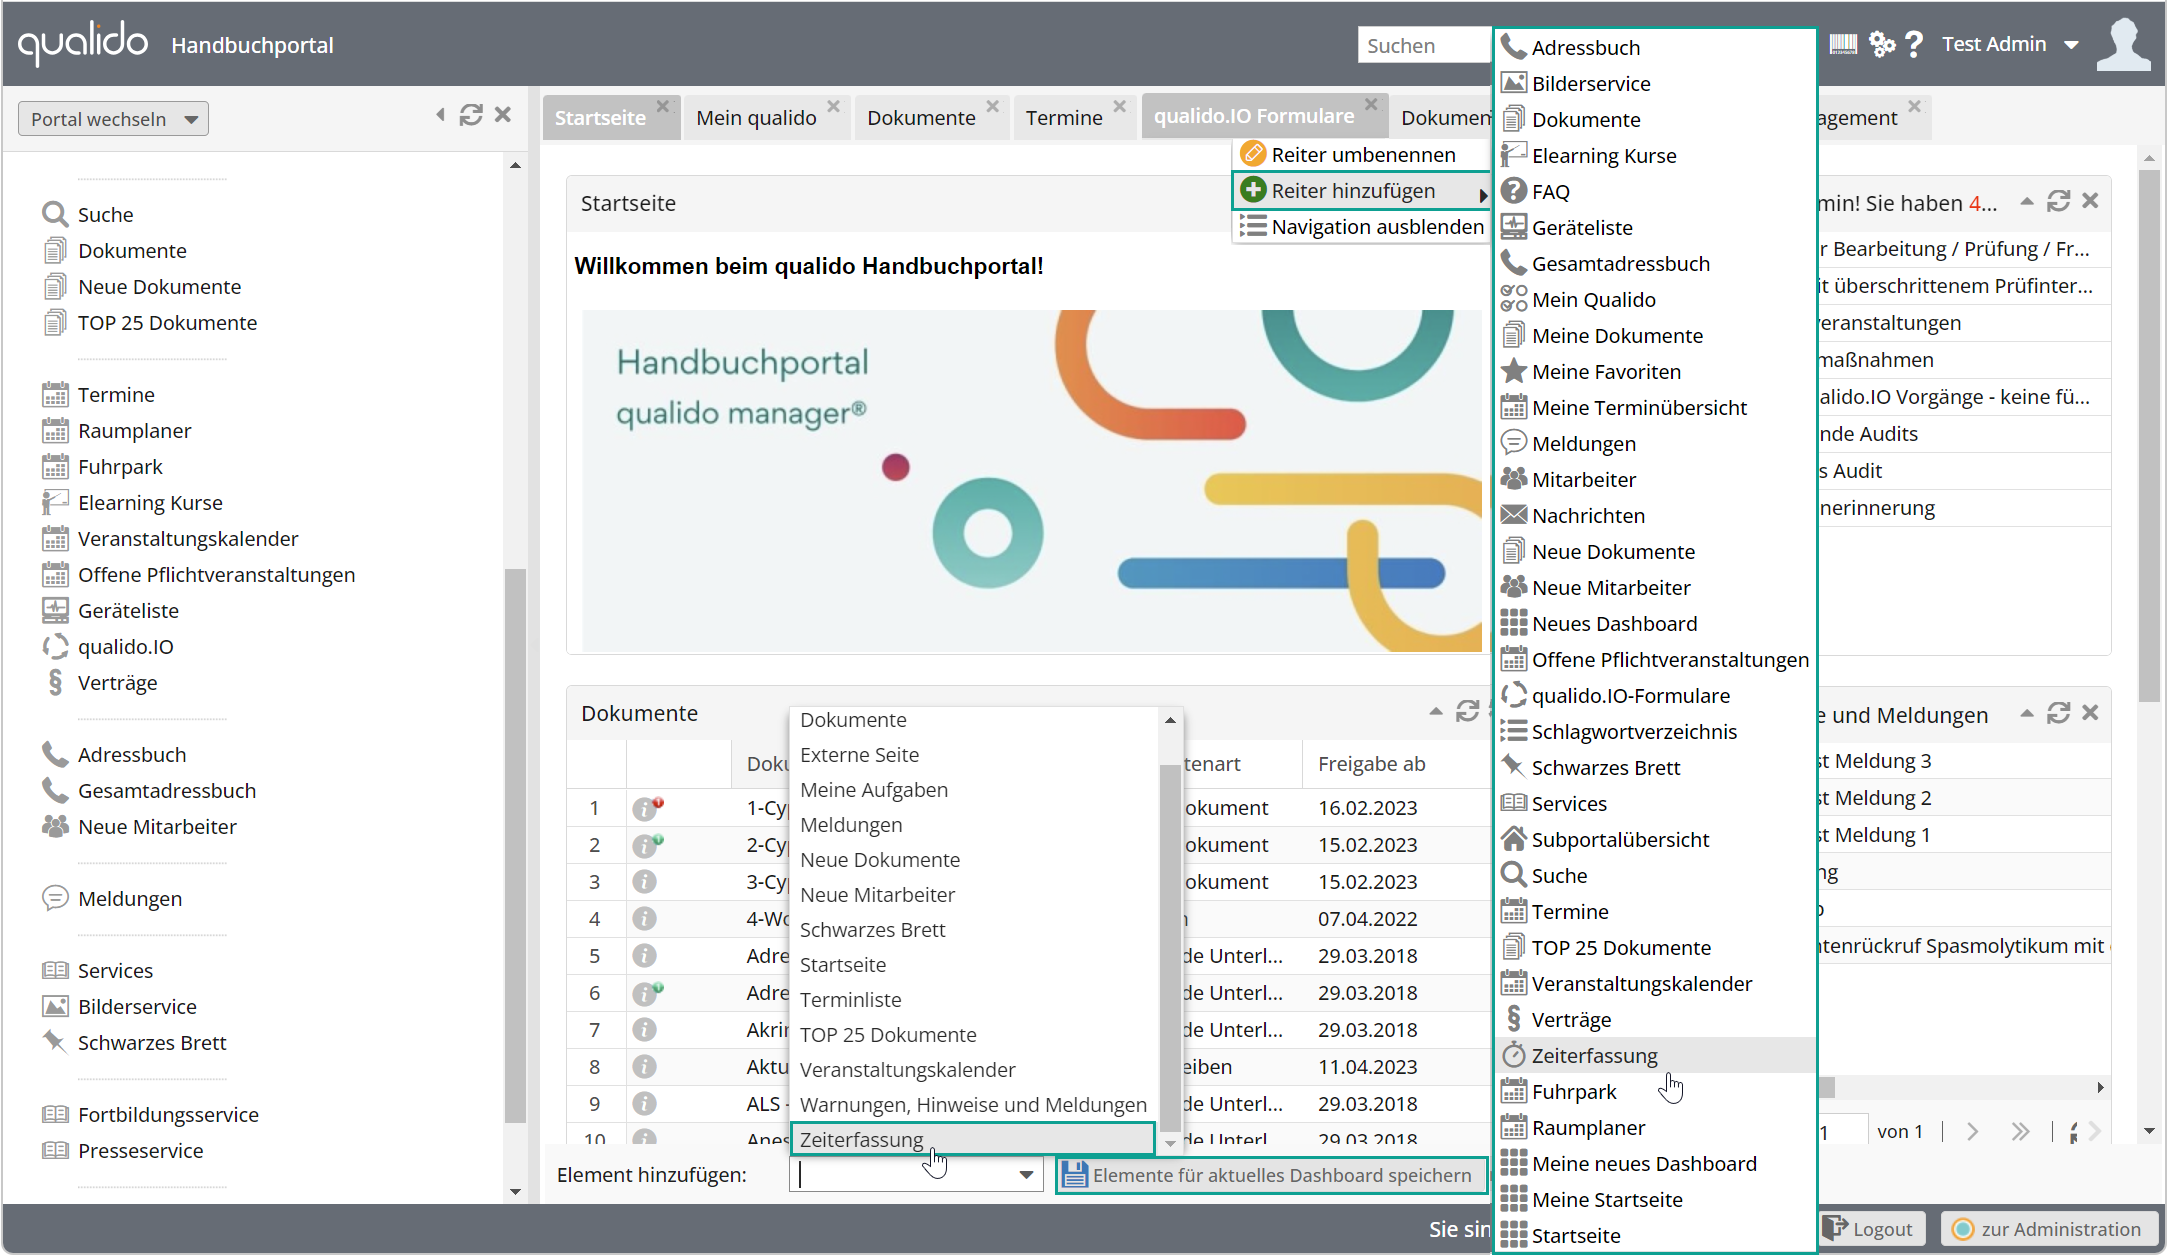
Task: Select Mitarbeiter in the tab submenu
Action: point(1656,479)
